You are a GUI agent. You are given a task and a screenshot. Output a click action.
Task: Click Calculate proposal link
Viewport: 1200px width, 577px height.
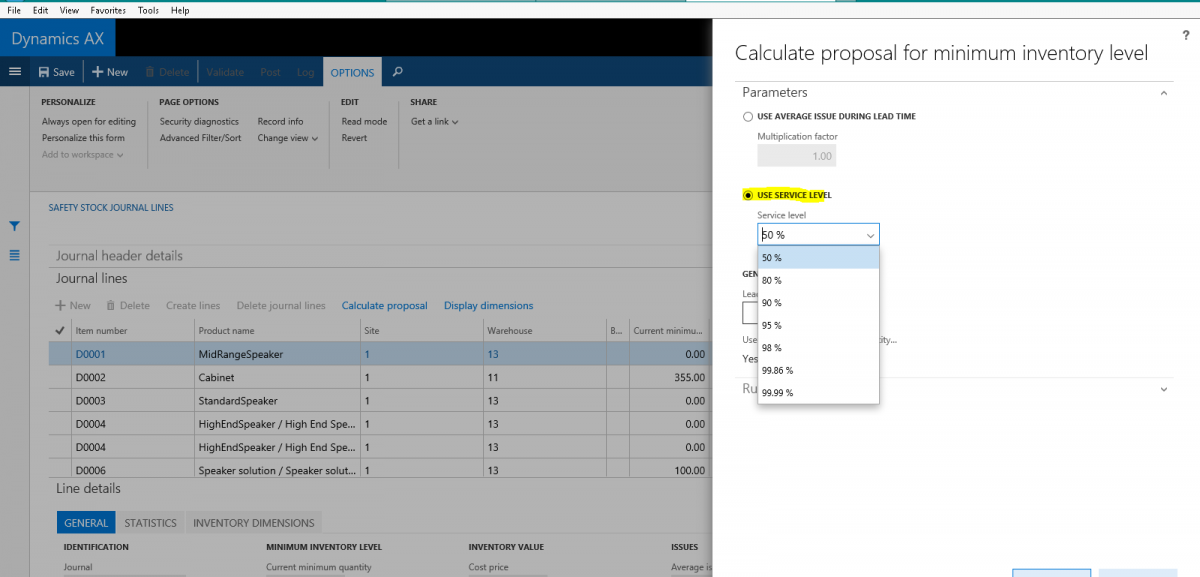click(x=384, y=306)
